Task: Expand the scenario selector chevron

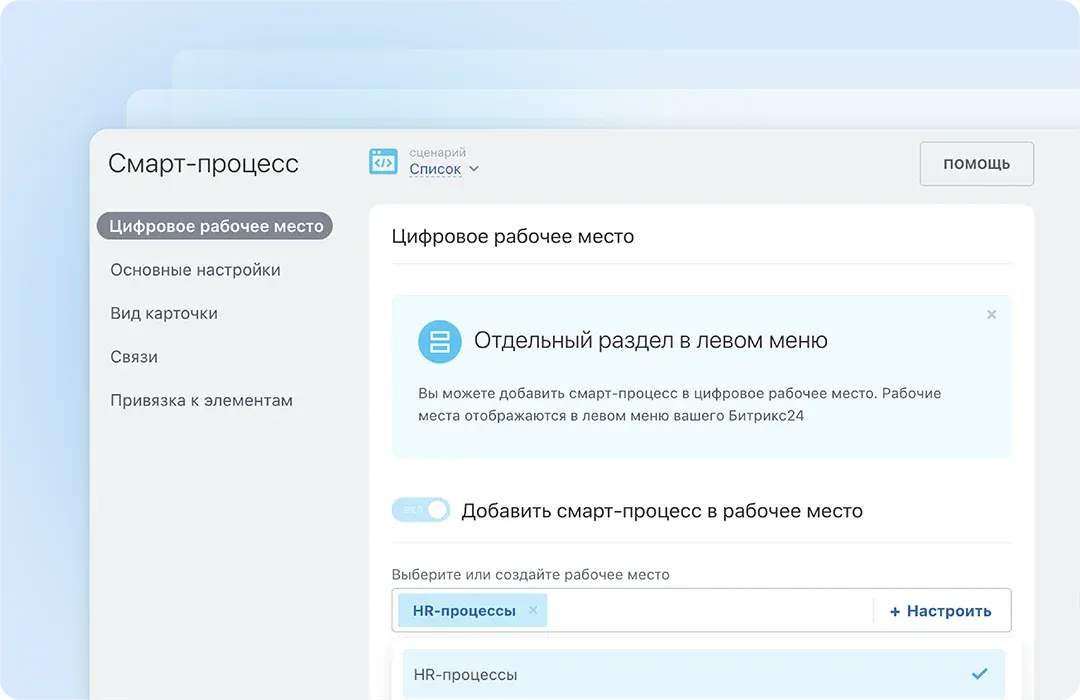Action: [474, 169]
